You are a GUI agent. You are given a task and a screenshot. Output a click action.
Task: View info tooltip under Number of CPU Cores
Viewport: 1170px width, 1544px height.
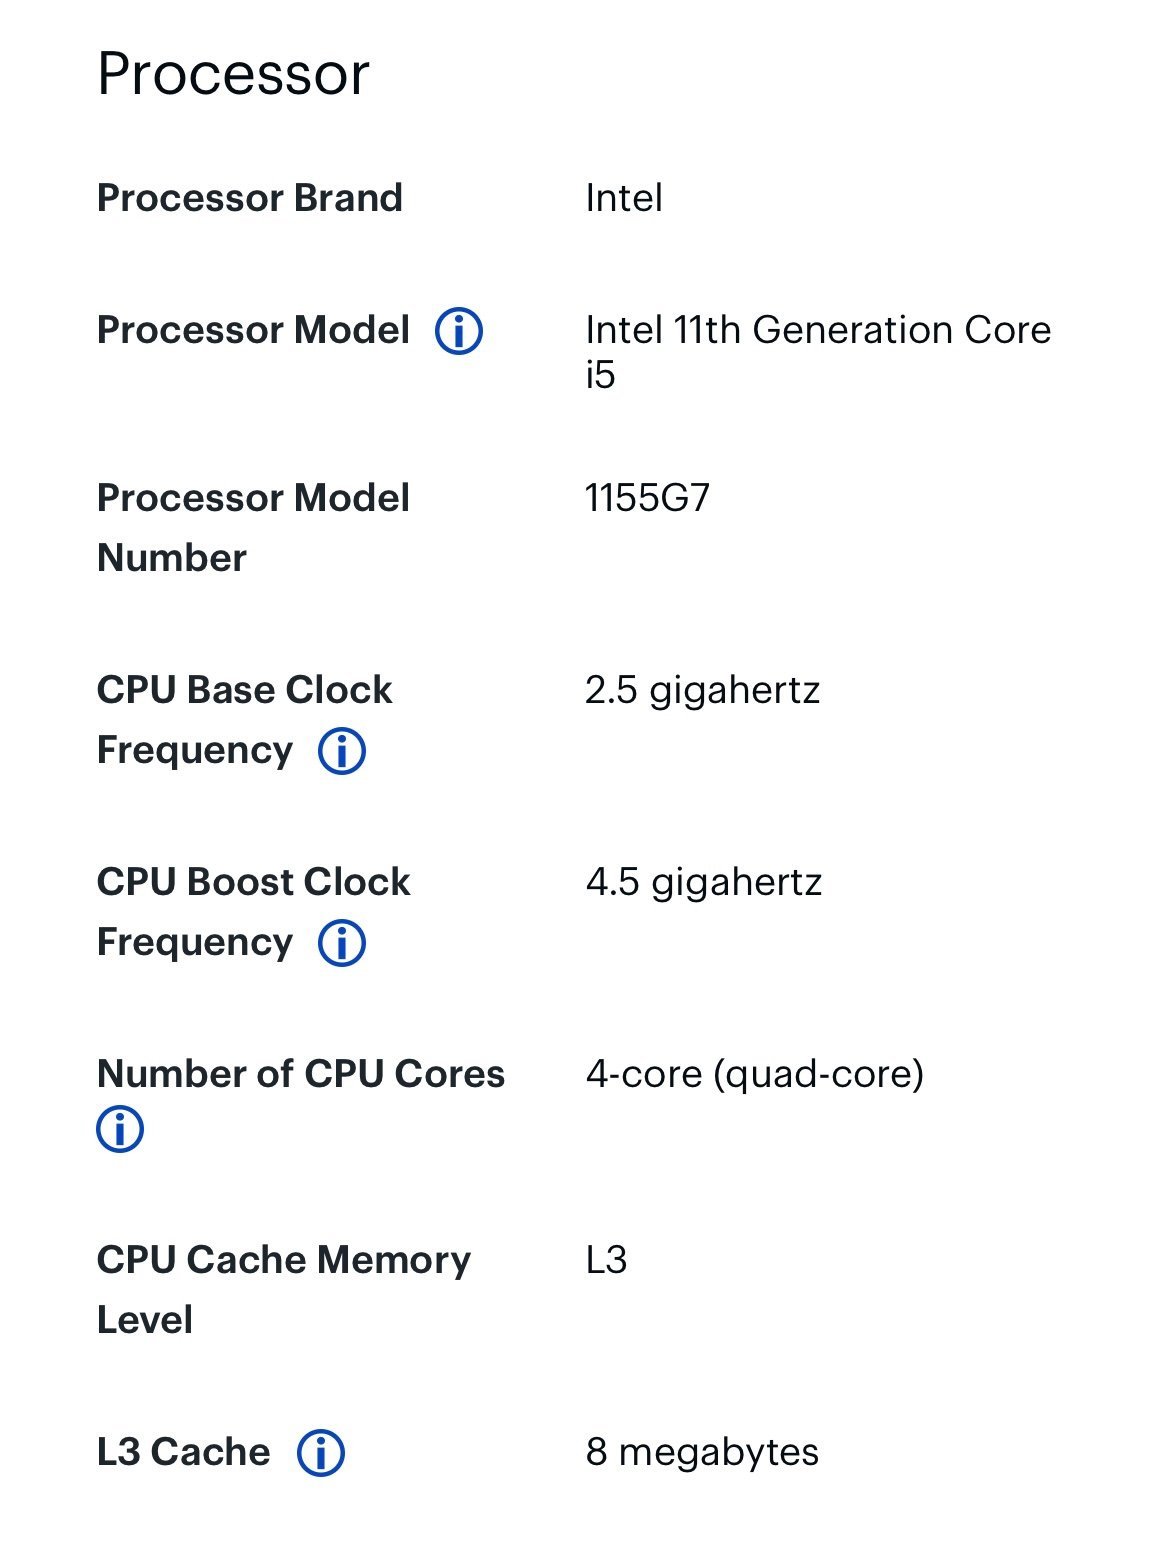(120, 1129)
